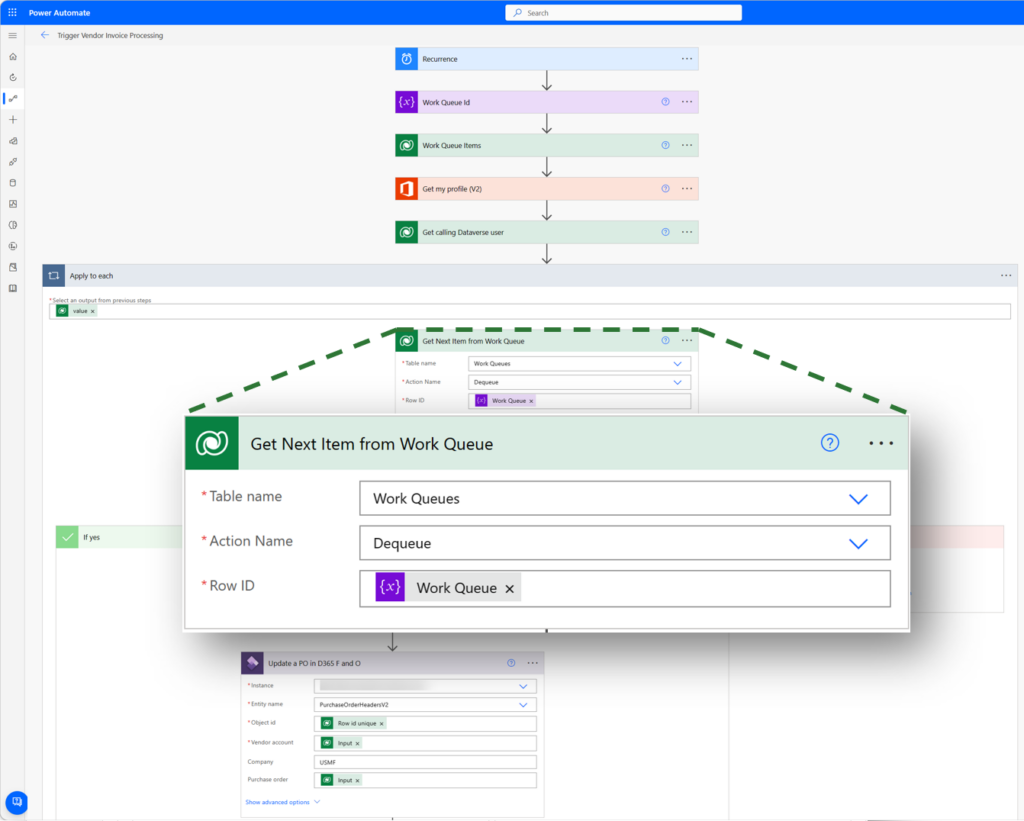Click the Dataverse icon on Work Queue Items

click(x=406, y=145)
